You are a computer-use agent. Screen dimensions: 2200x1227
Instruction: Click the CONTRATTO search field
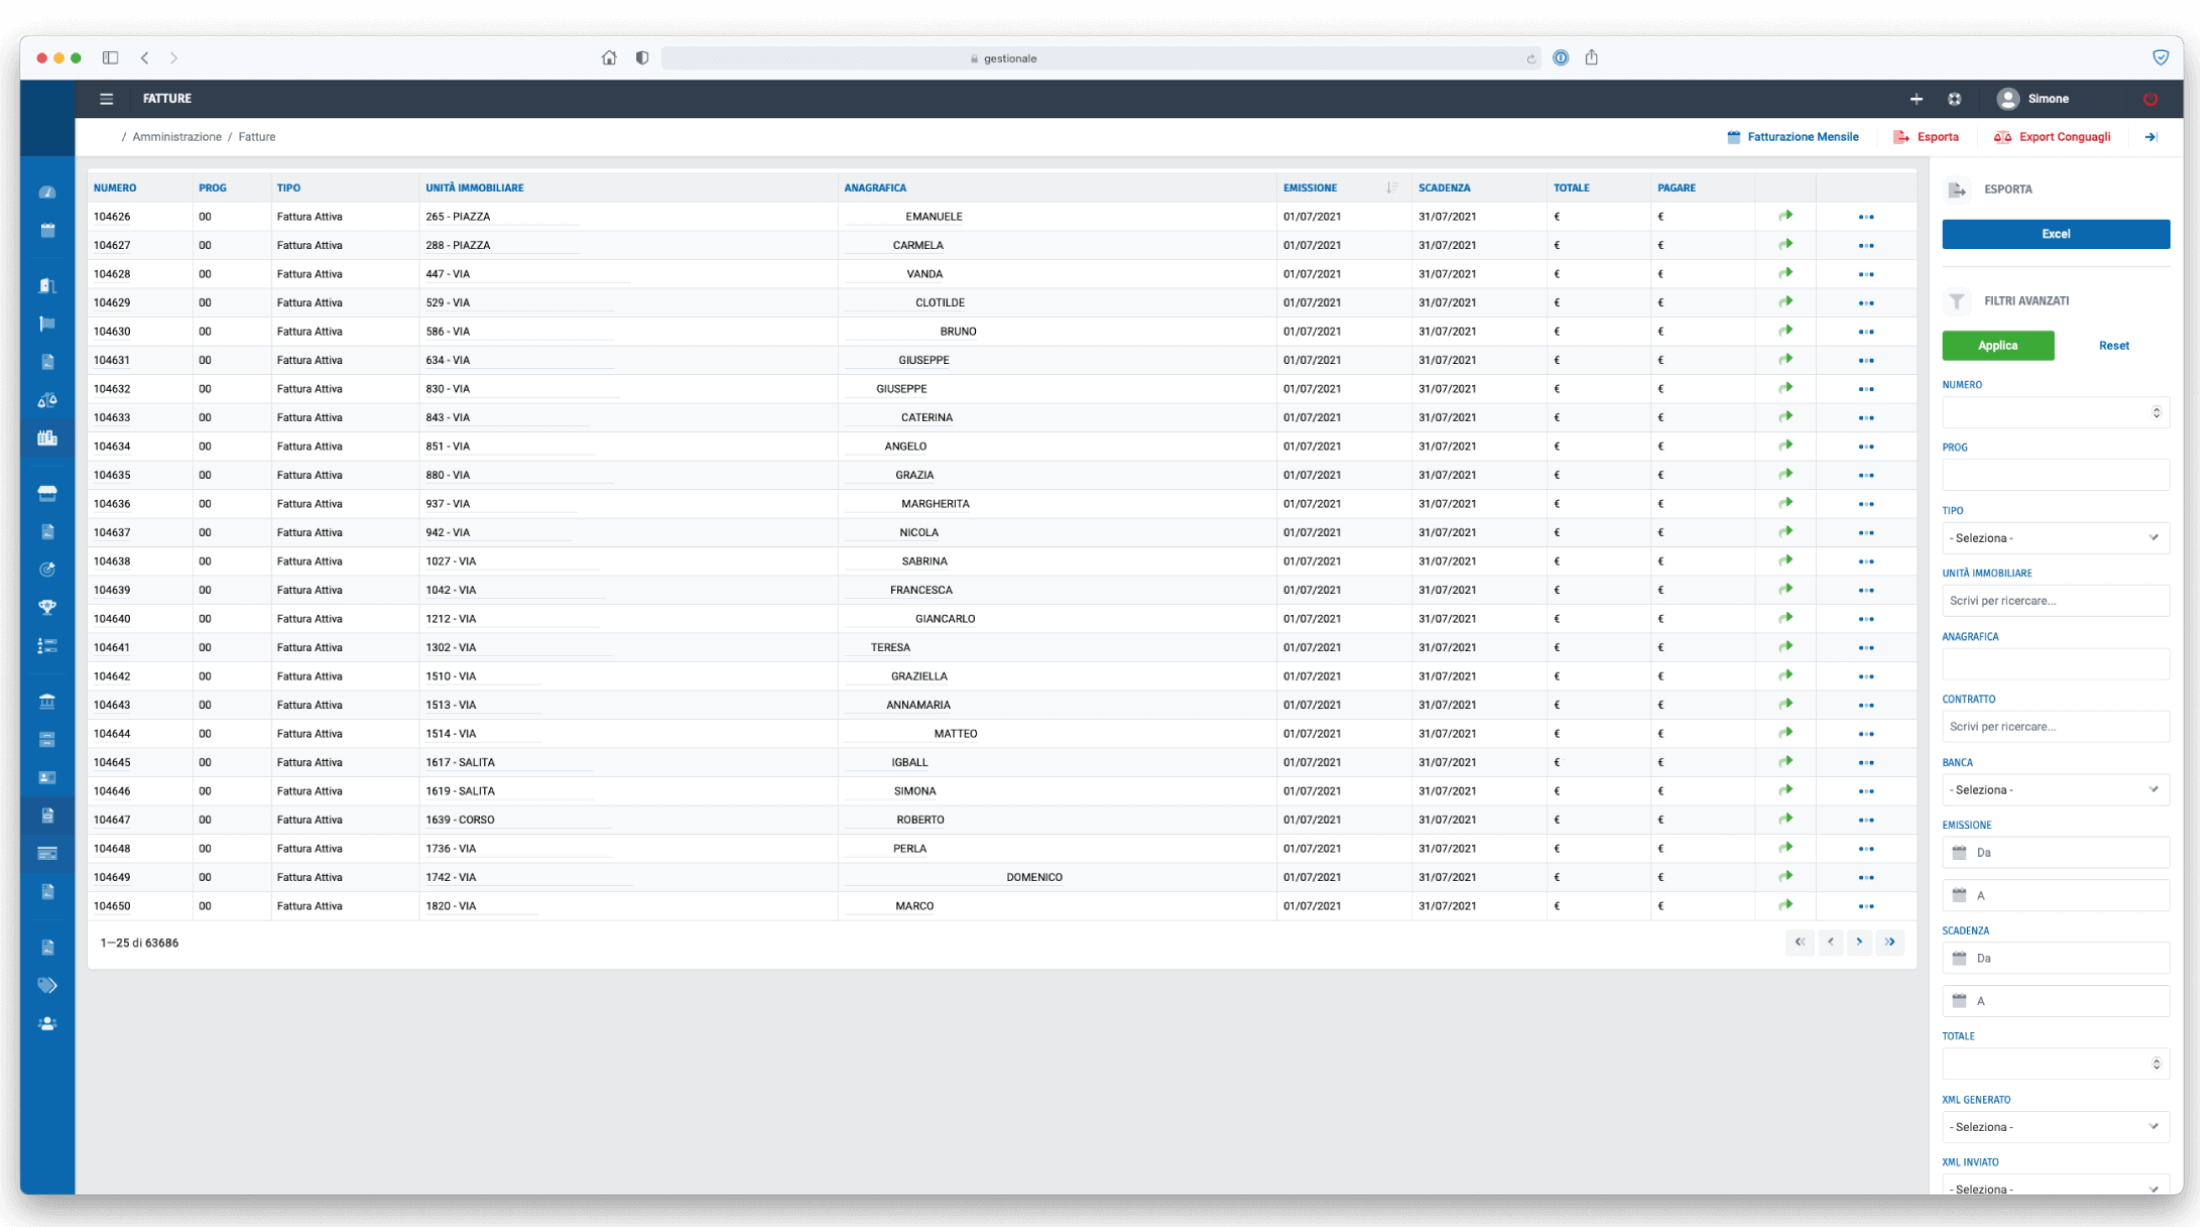pyautogui.click(x=2055, y=727)
